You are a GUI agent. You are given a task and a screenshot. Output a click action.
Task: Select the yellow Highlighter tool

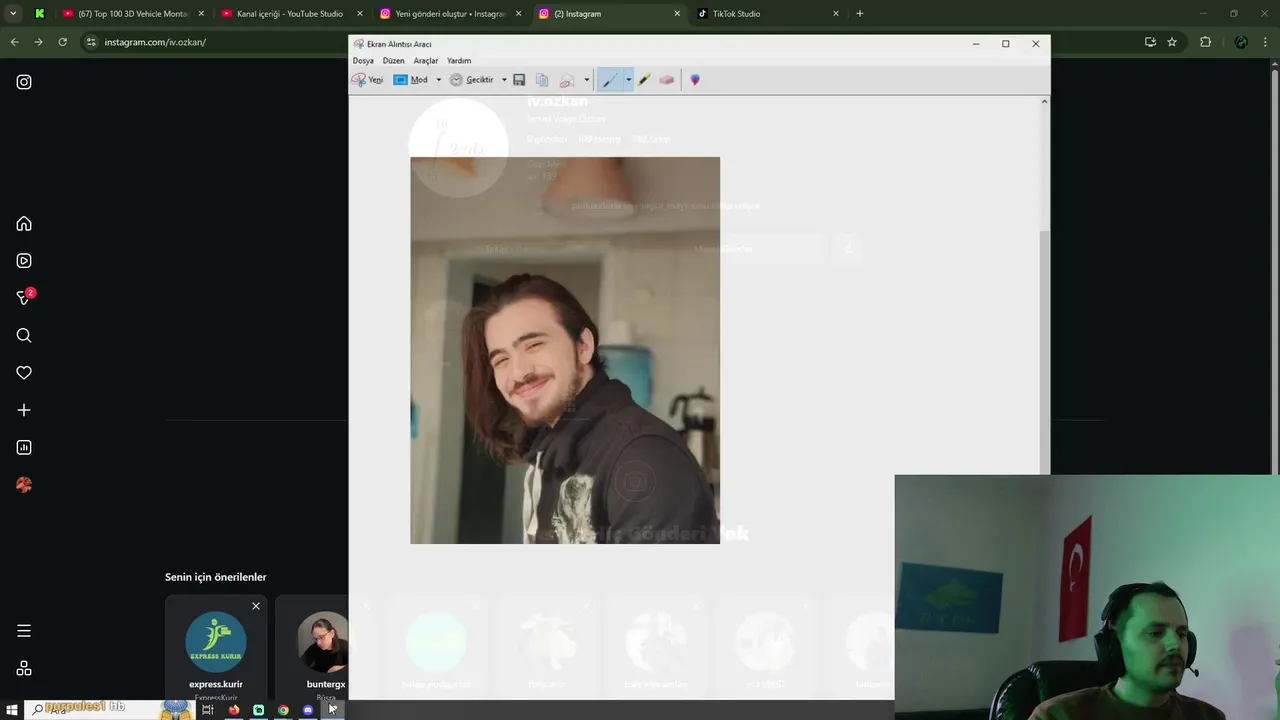coord(645,80)
